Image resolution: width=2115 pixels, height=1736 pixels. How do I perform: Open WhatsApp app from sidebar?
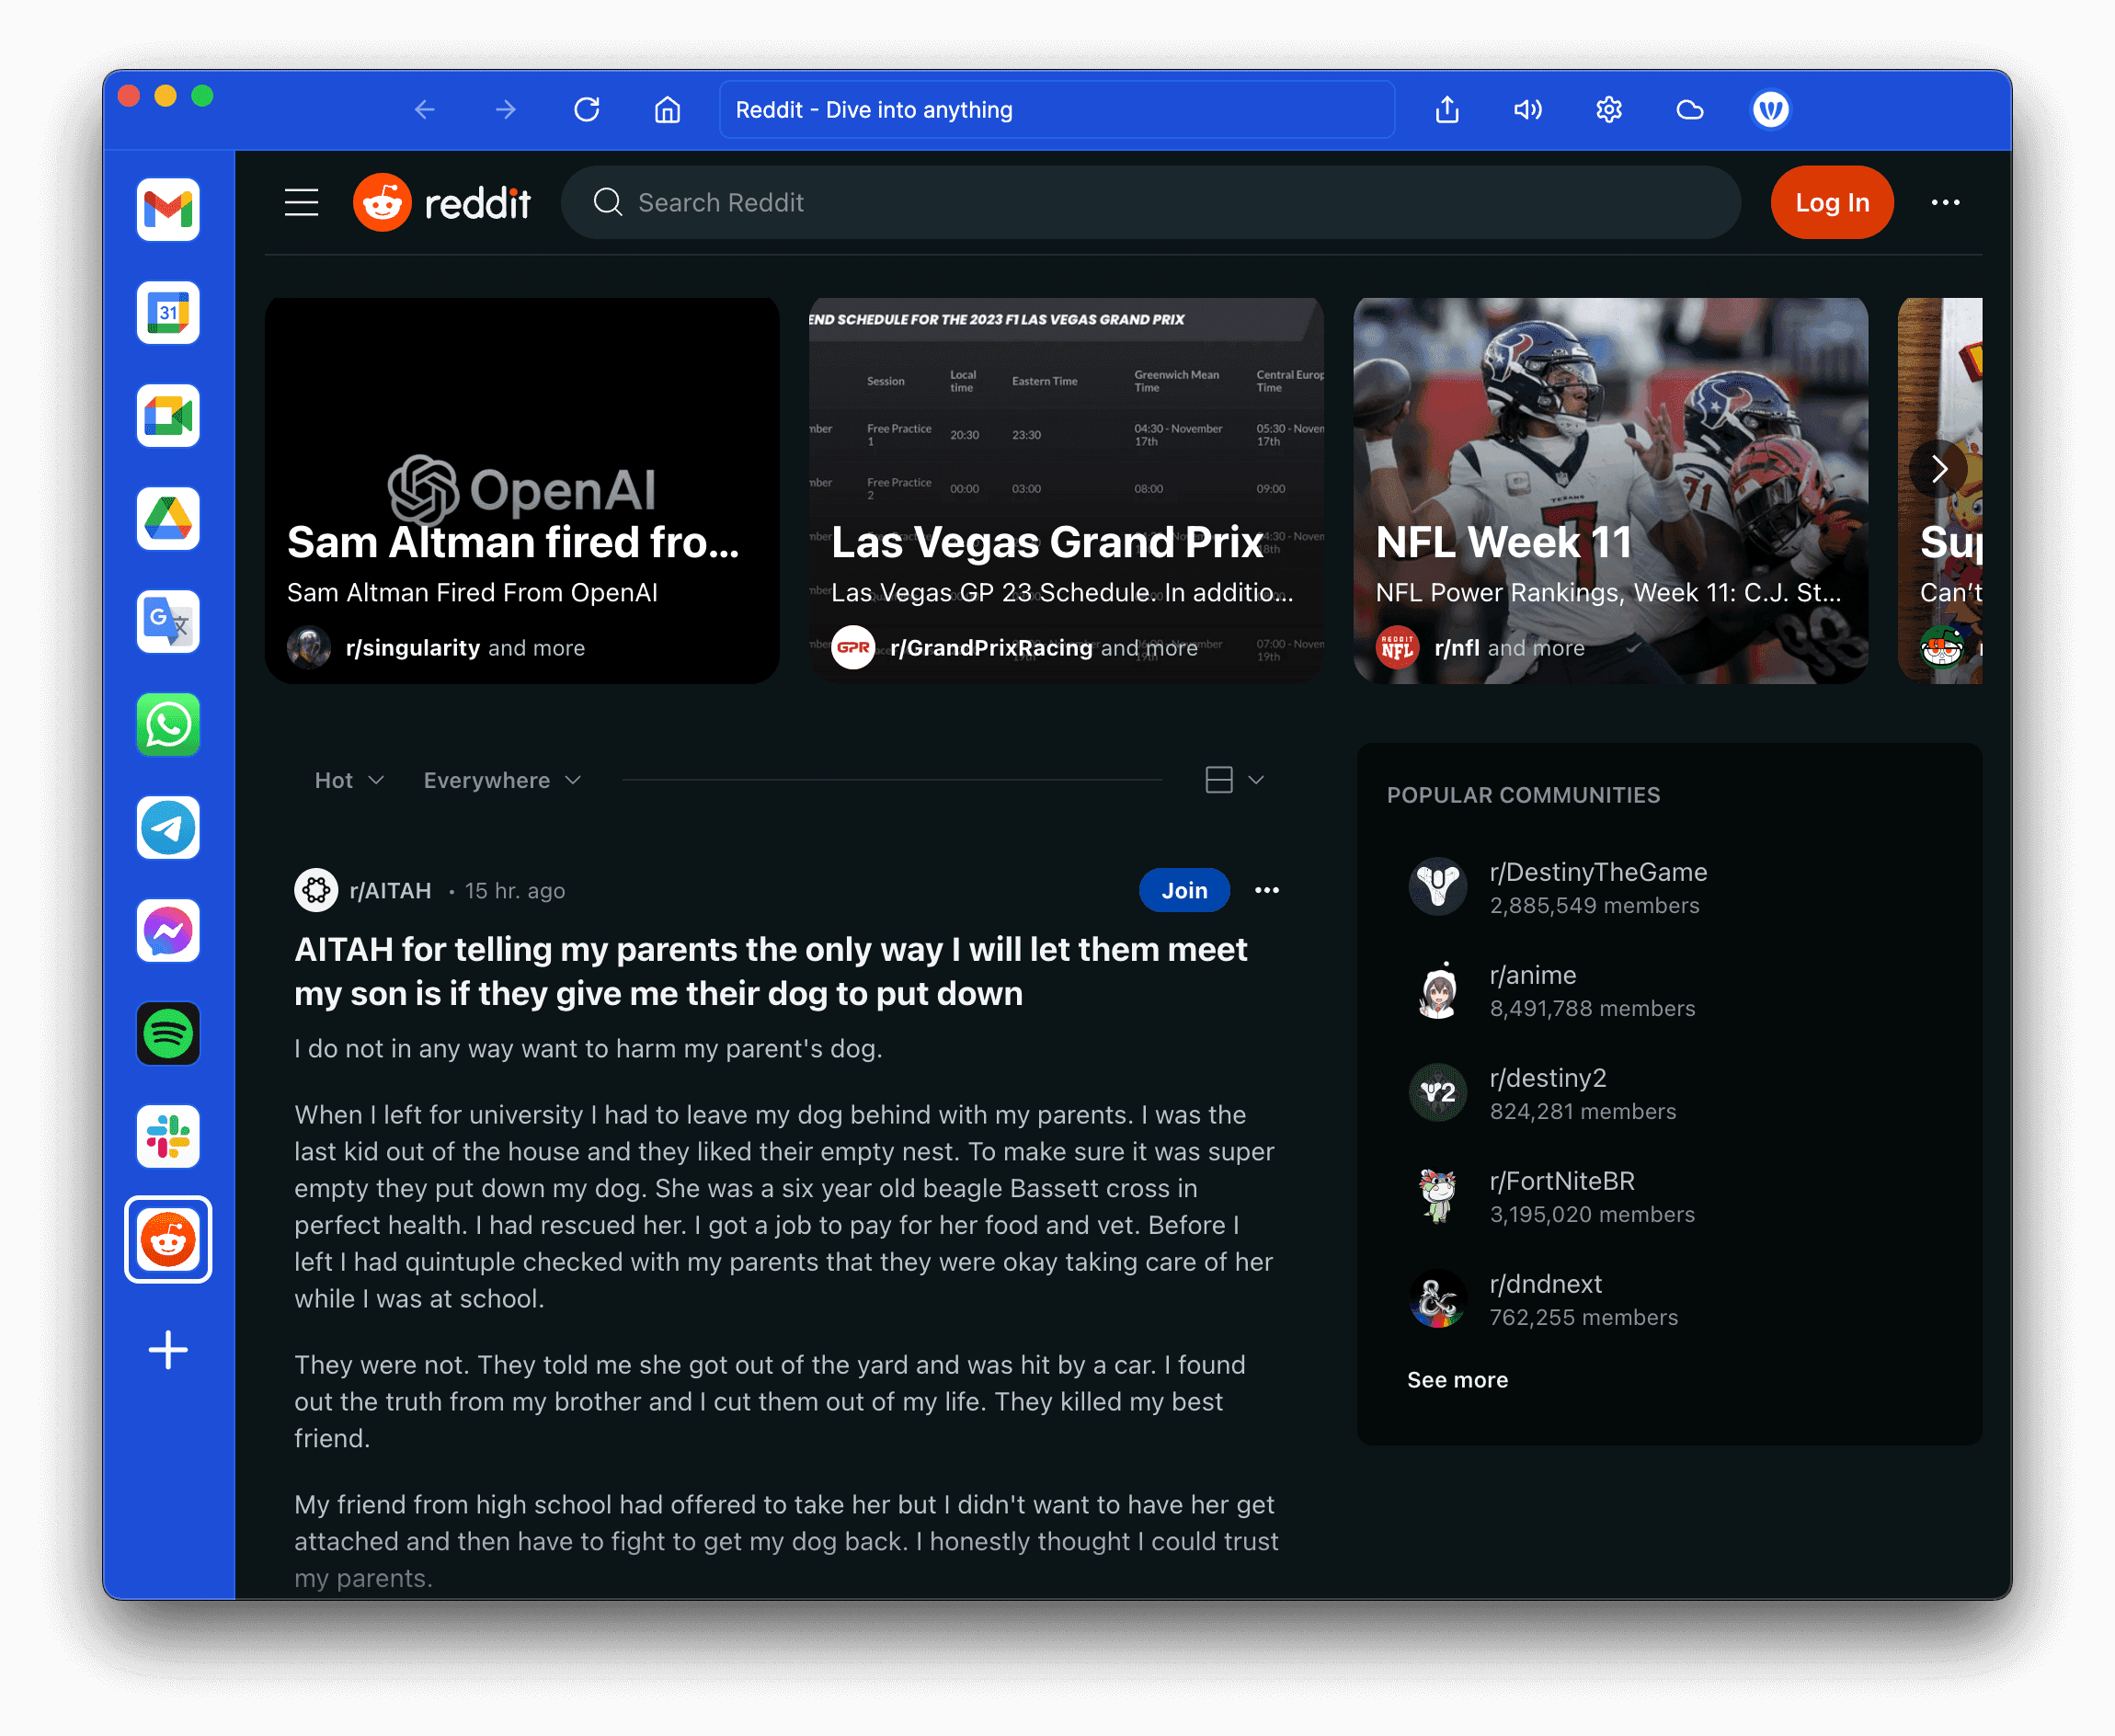[168, 722]
